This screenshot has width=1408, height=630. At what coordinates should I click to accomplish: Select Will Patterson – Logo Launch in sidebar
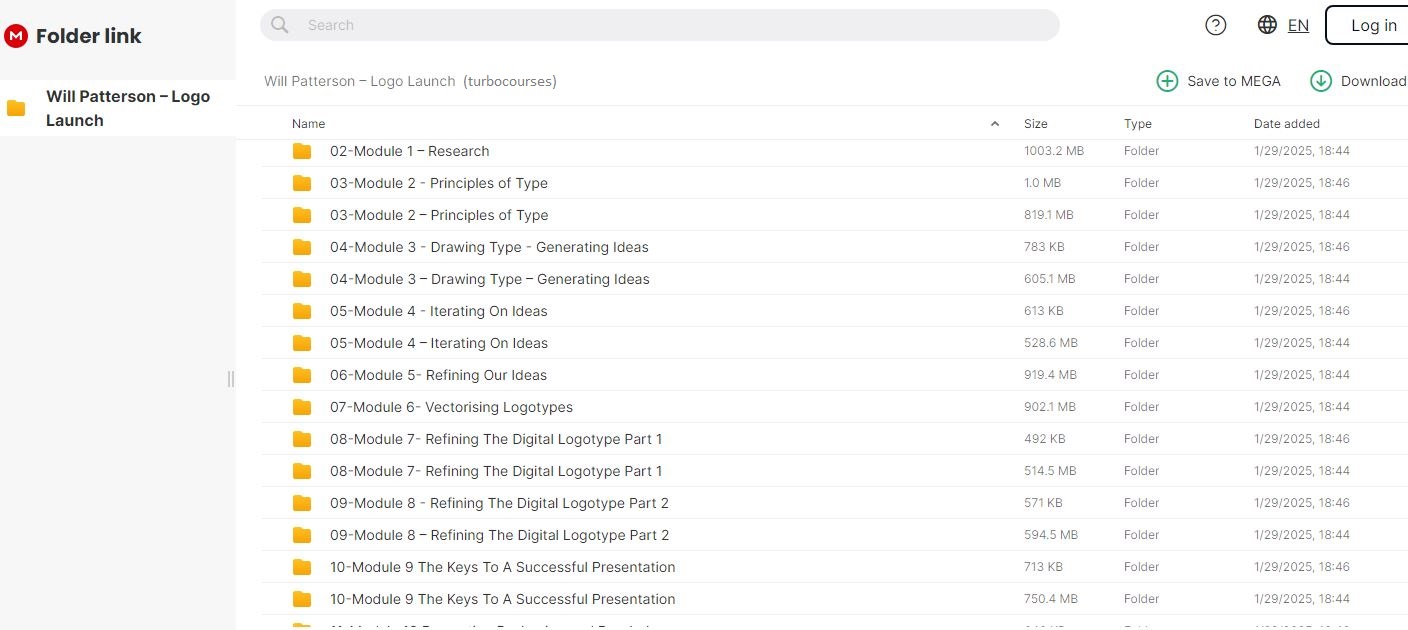(128, 108)
